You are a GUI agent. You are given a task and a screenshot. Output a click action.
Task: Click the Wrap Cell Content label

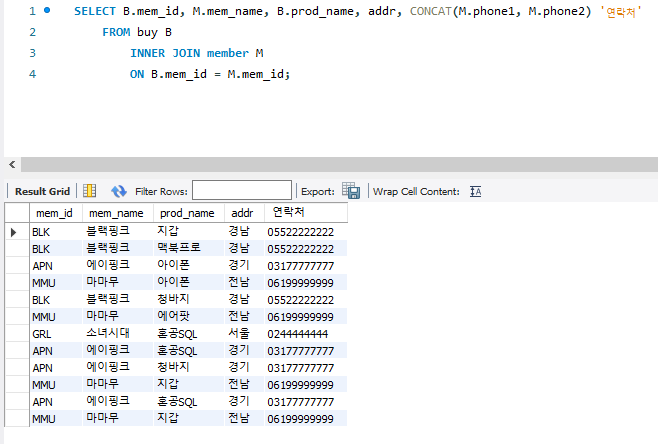tap(416, 191)
